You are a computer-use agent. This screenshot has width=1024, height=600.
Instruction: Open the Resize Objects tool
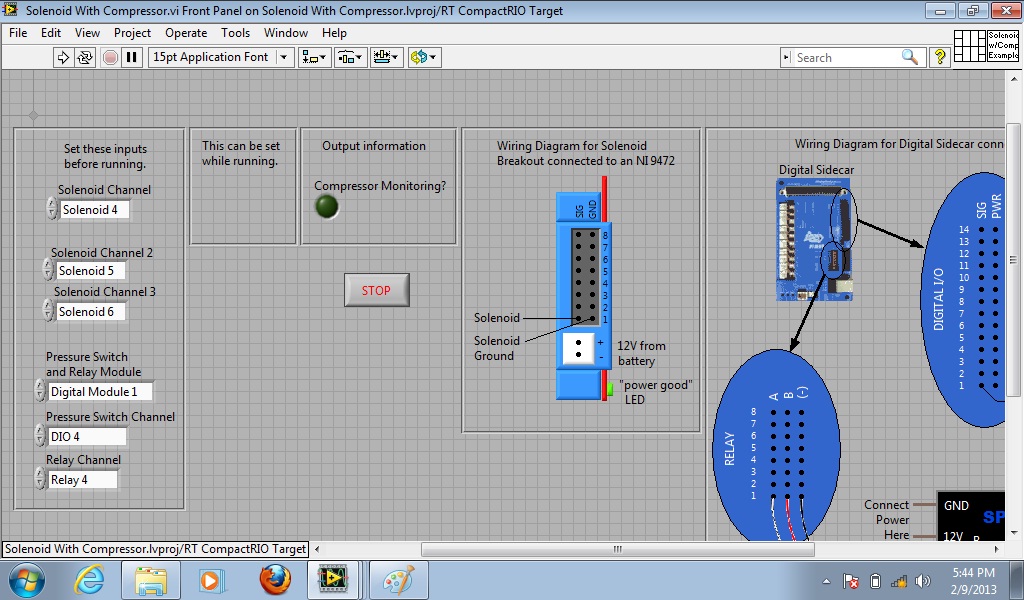tap(386, 57)
